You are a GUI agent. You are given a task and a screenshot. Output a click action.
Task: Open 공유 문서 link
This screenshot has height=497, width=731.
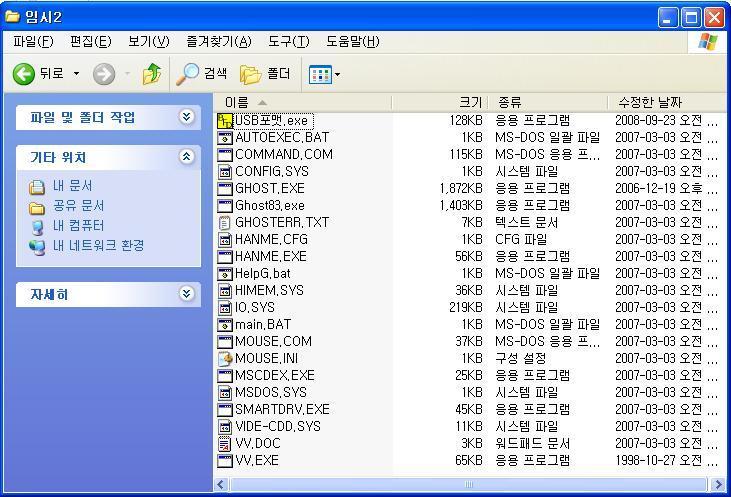tap(78, 206)
